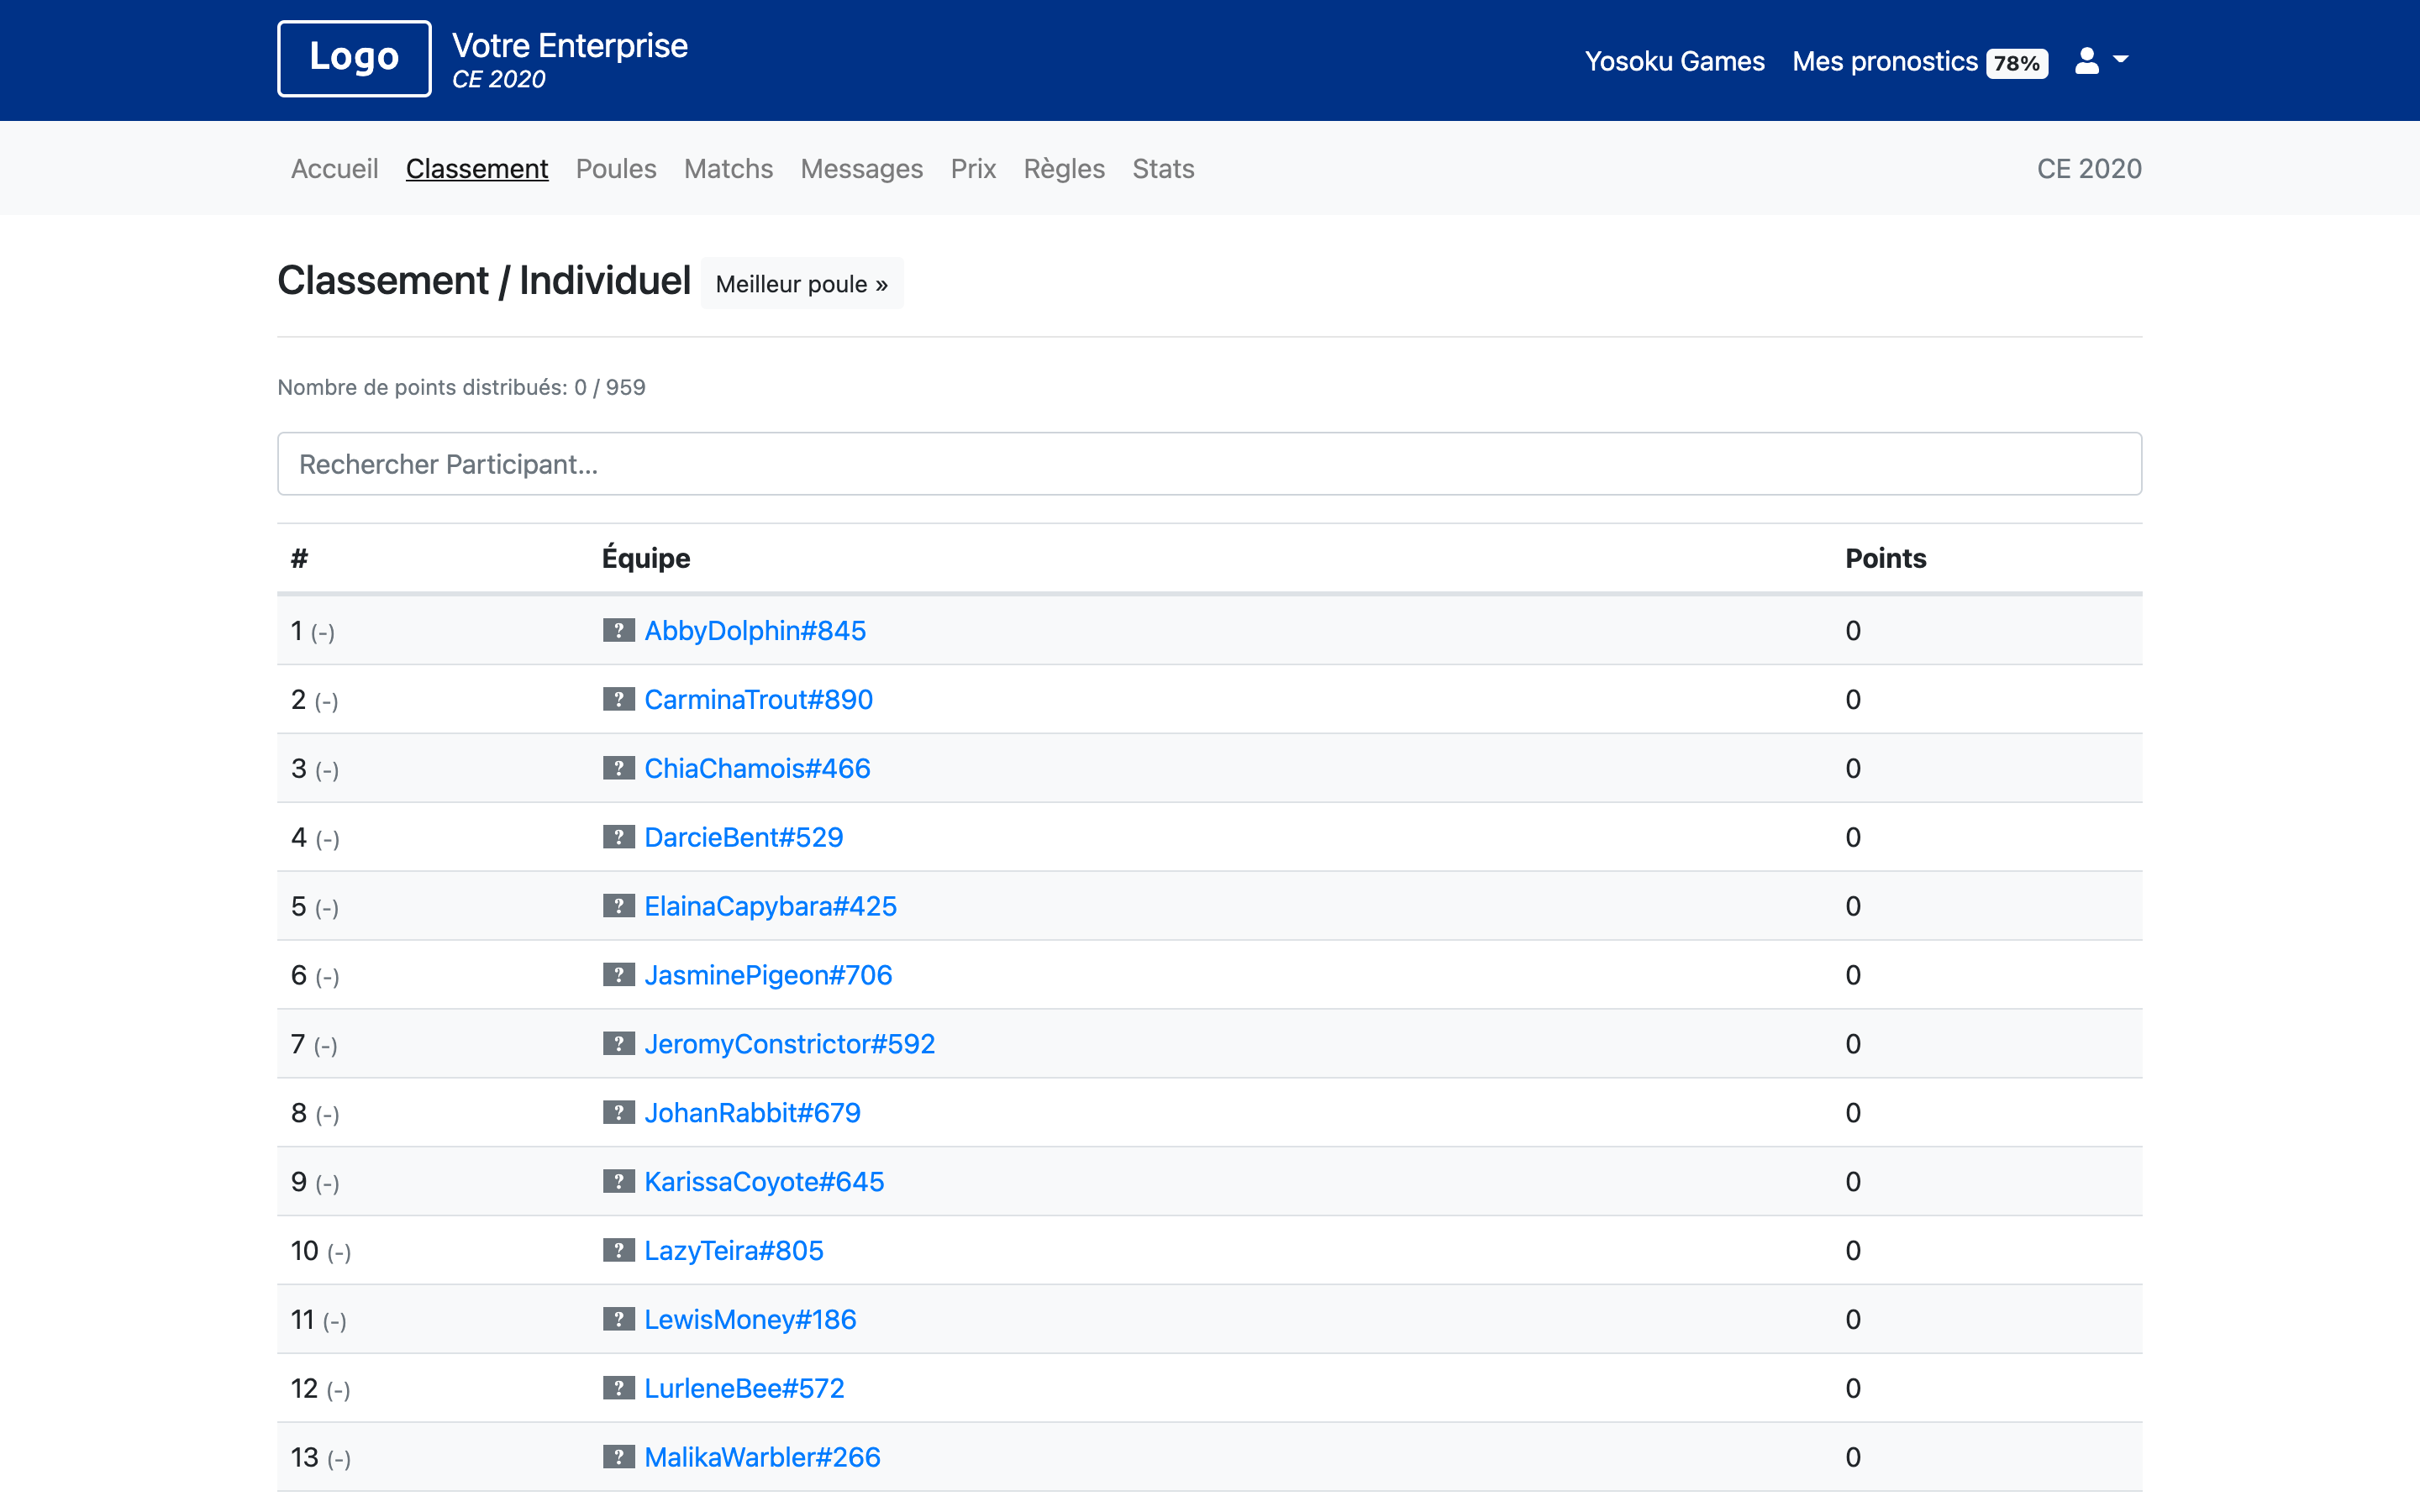Viewport: 2420px width, 1512px height.
Task: Open LurleneBee#572 profile link
Action: (x=745, y=1390)
